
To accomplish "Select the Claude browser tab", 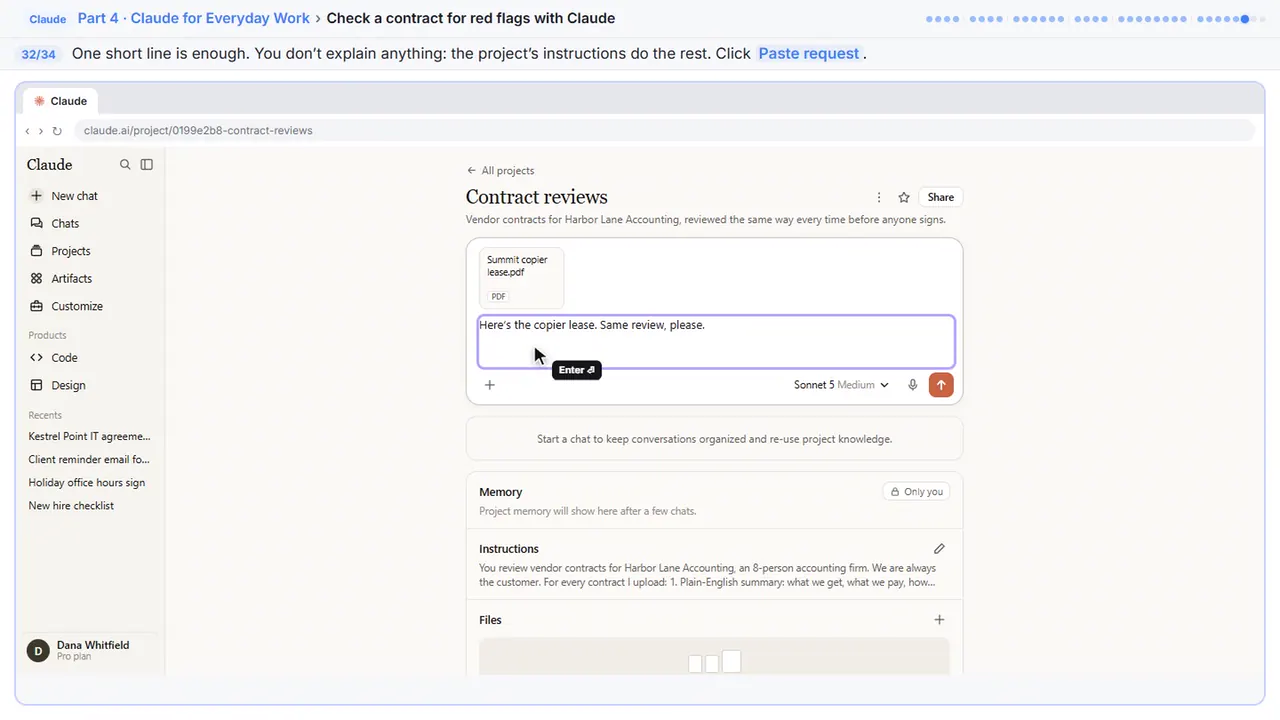I will (x=61, y=101).
